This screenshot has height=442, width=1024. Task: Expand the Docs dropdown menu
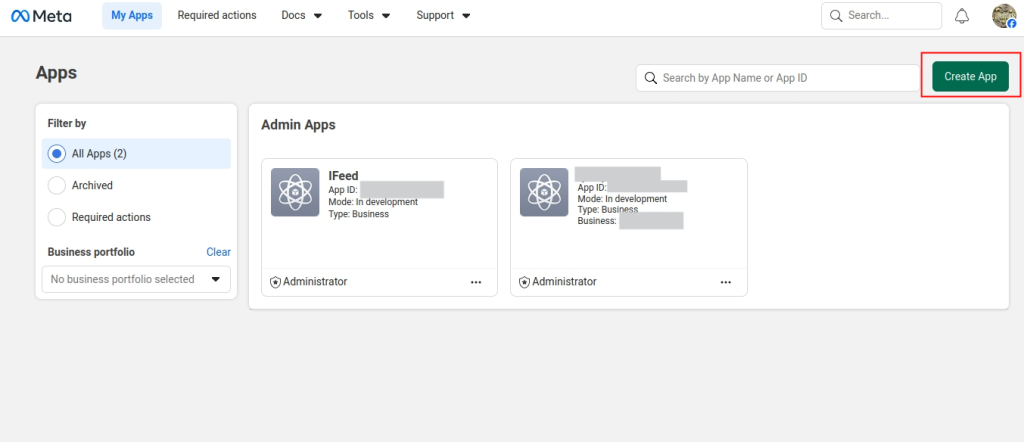pos(302,16)
